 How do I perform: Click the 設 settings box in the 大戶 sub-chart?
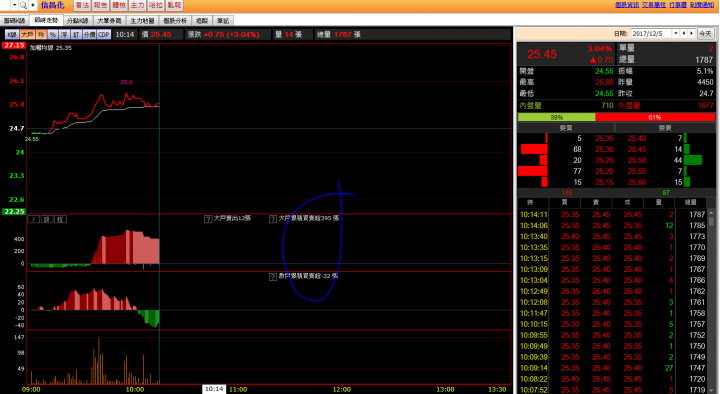pos(47,220)
